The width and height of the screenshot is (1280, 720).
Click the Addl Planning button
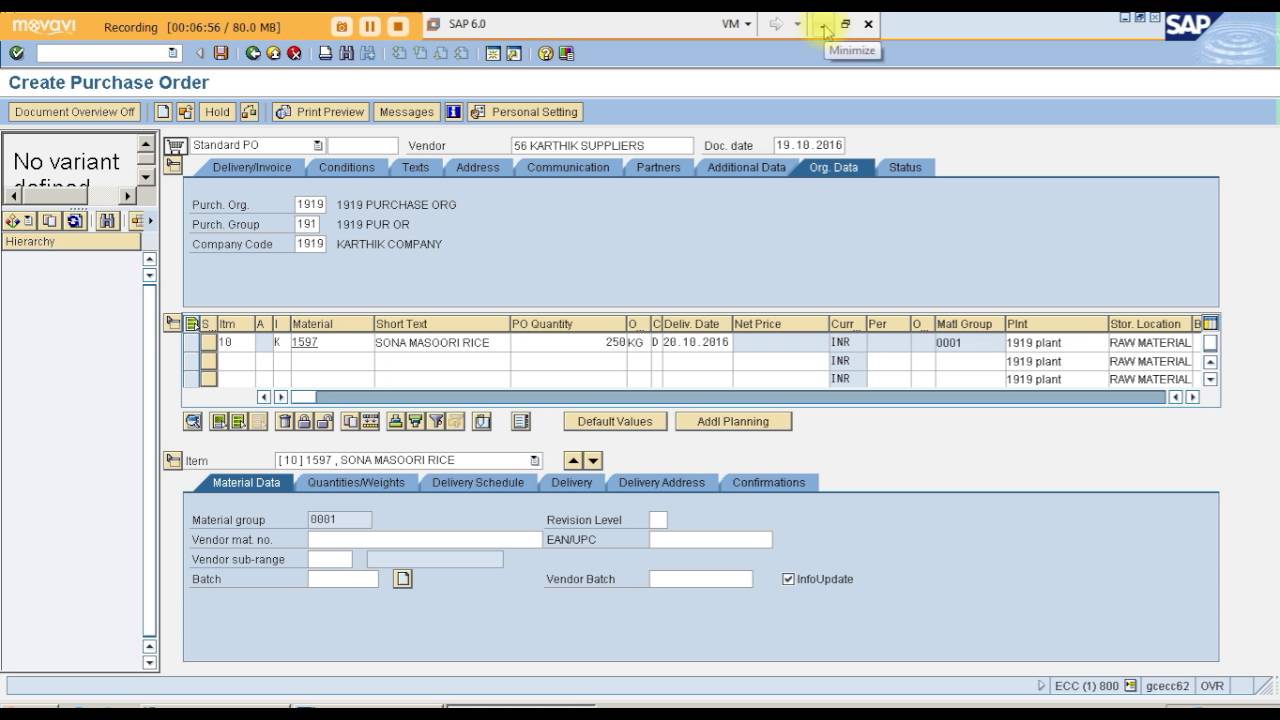[733, 422]
